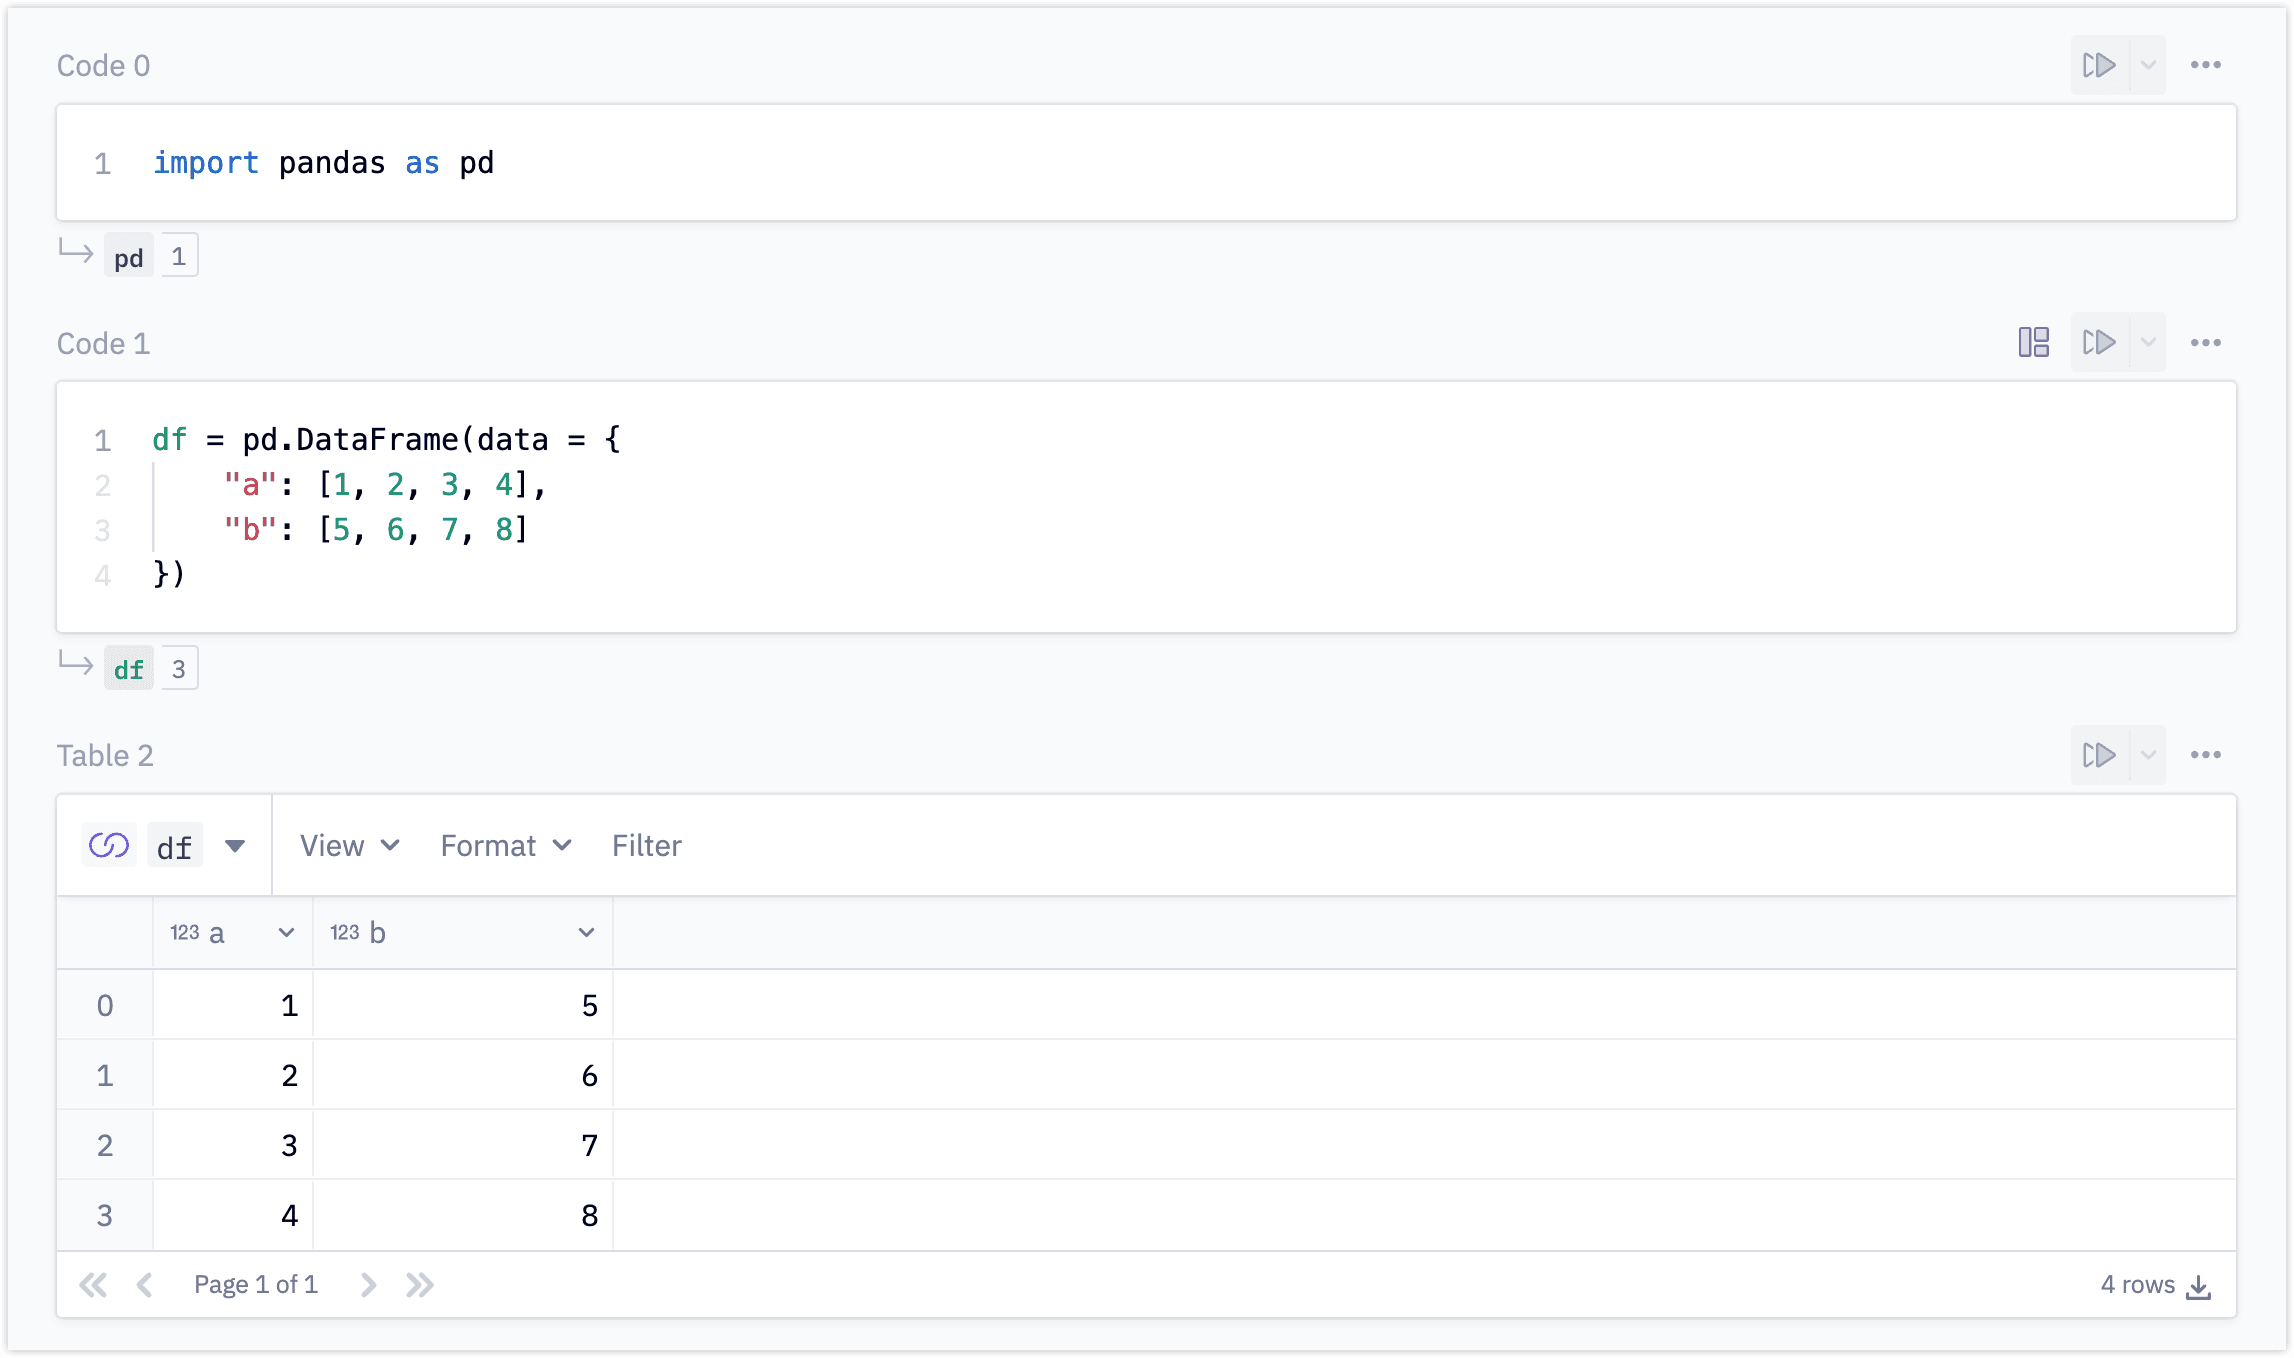
Task: Toggle the Code 1 layout view icon
Action: pos(2033,343)
